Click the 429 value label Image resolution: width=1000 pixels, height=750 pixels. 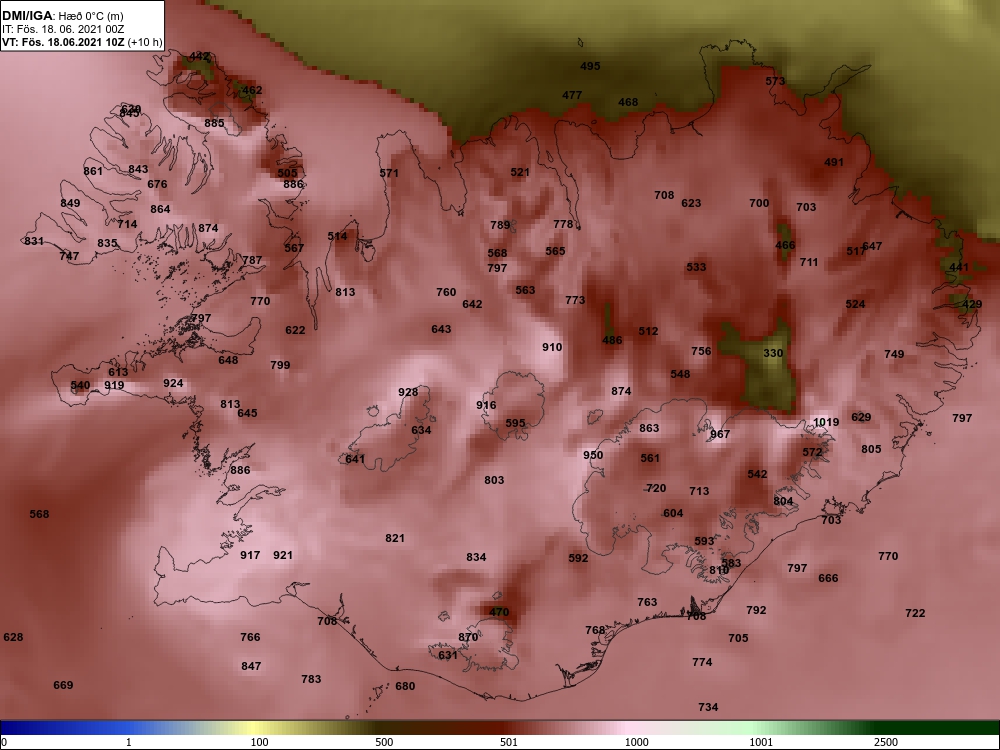click(972, 304)
